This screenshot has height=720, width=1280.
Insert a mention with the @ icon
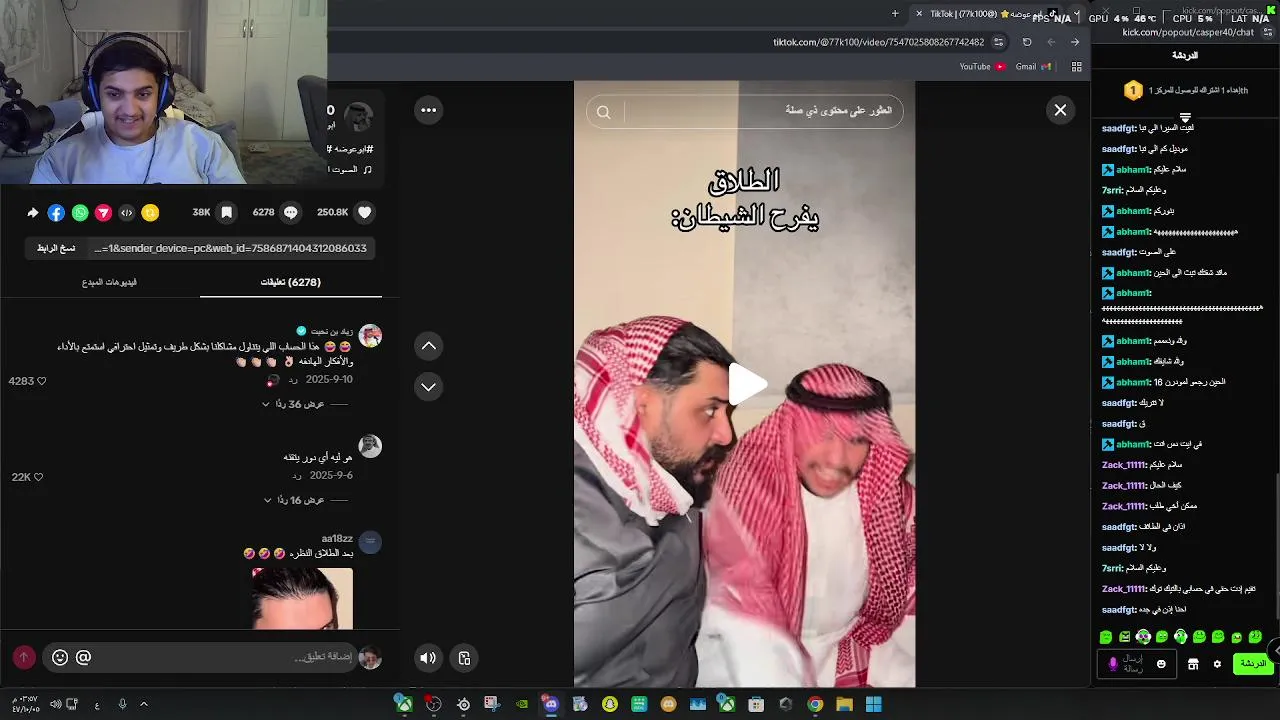tap(84, 657)
